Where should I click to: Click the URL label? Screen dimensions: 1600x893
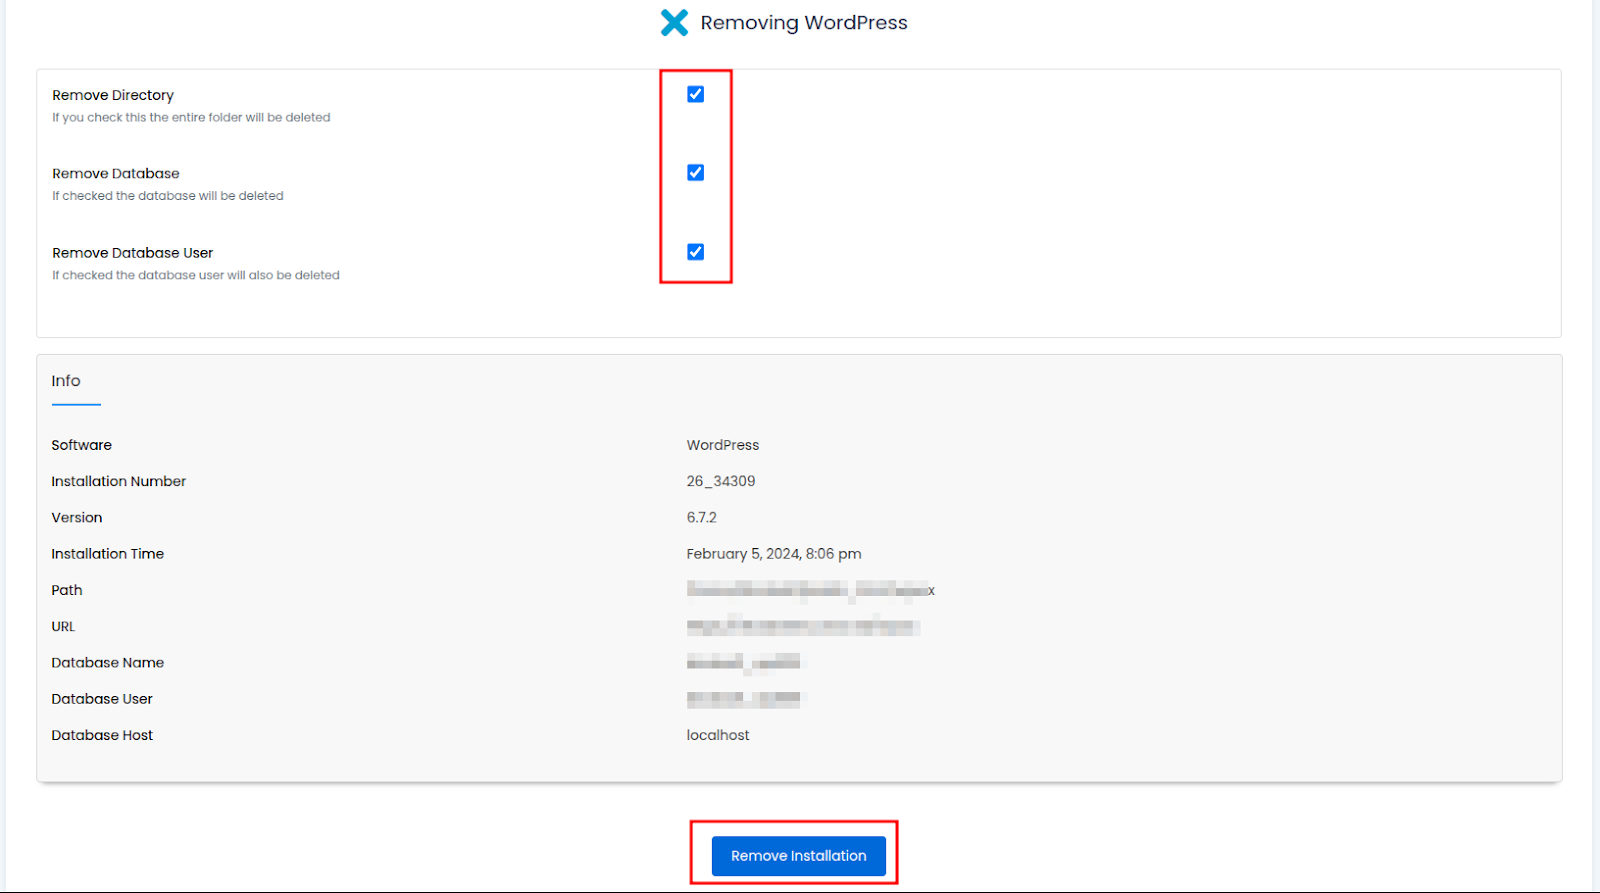(x=63, y=626)
